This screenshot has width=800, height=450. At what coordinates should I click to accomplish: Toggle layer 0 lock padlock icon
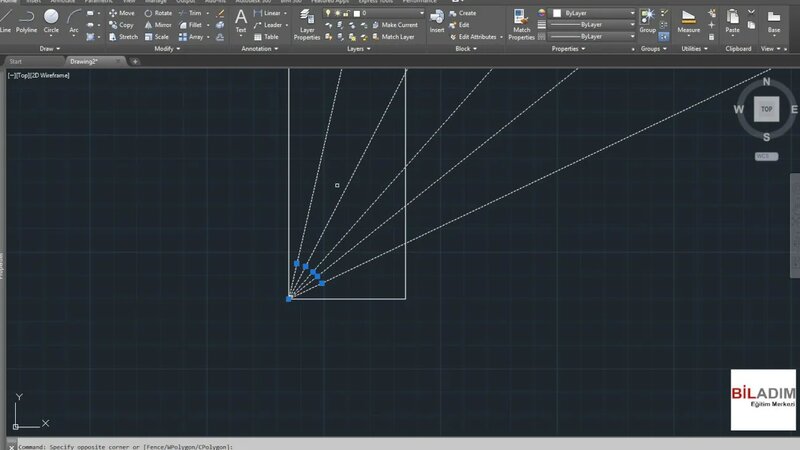click(x=346, y=13)
